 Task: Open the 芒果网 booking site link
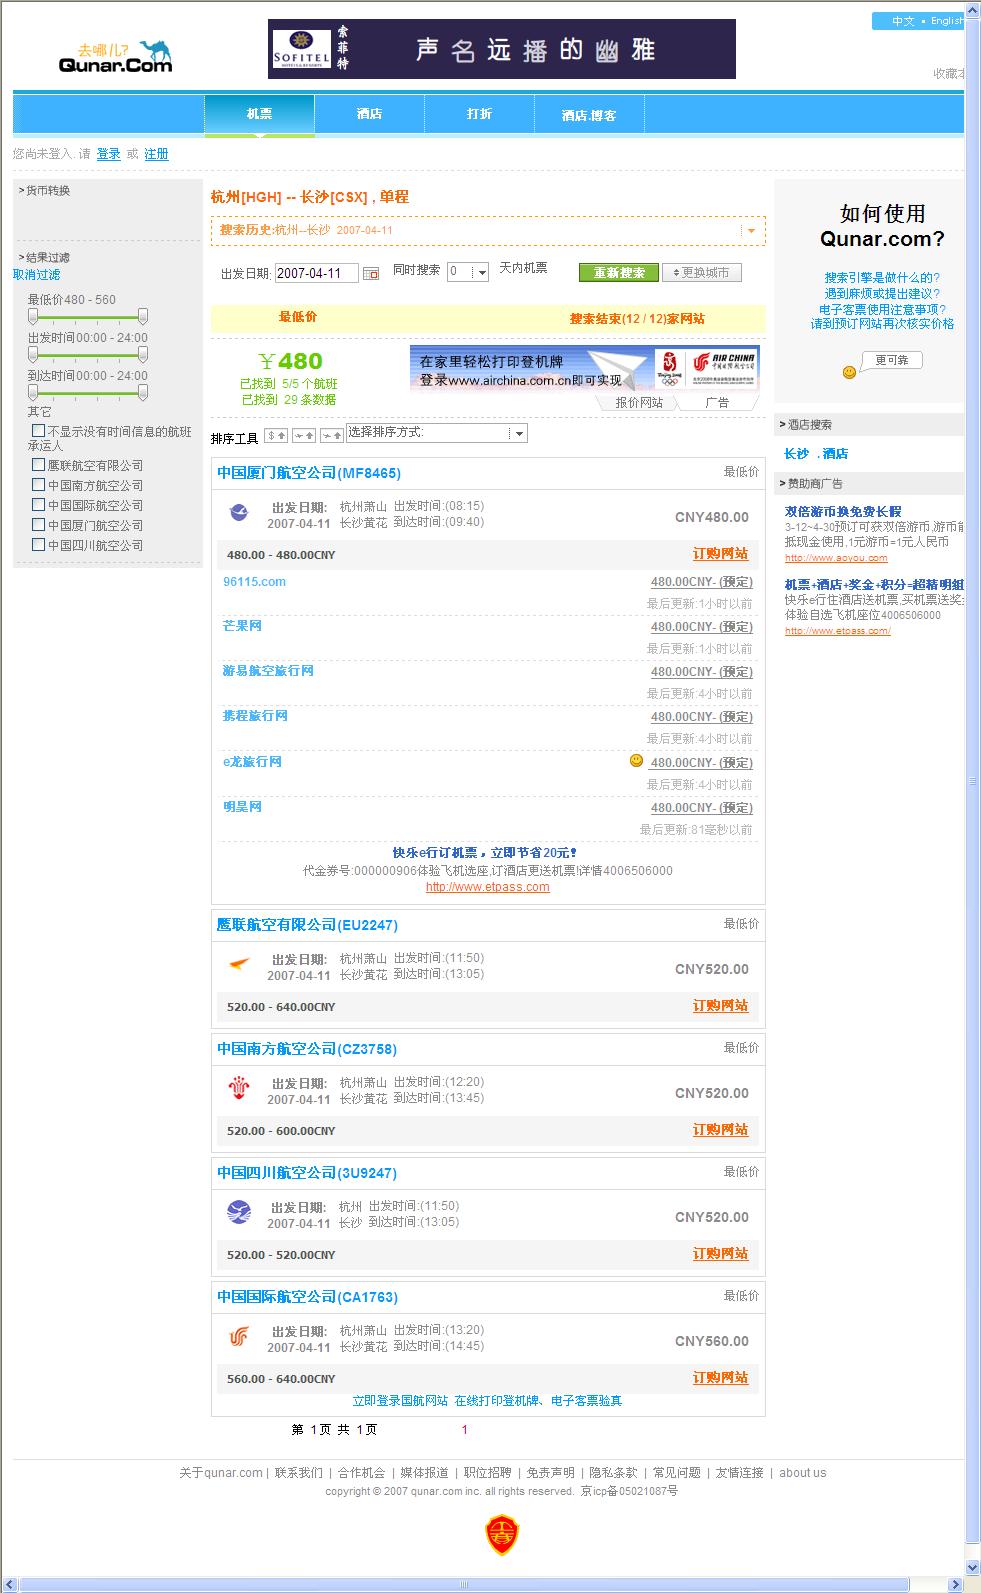tap(242, 626)
